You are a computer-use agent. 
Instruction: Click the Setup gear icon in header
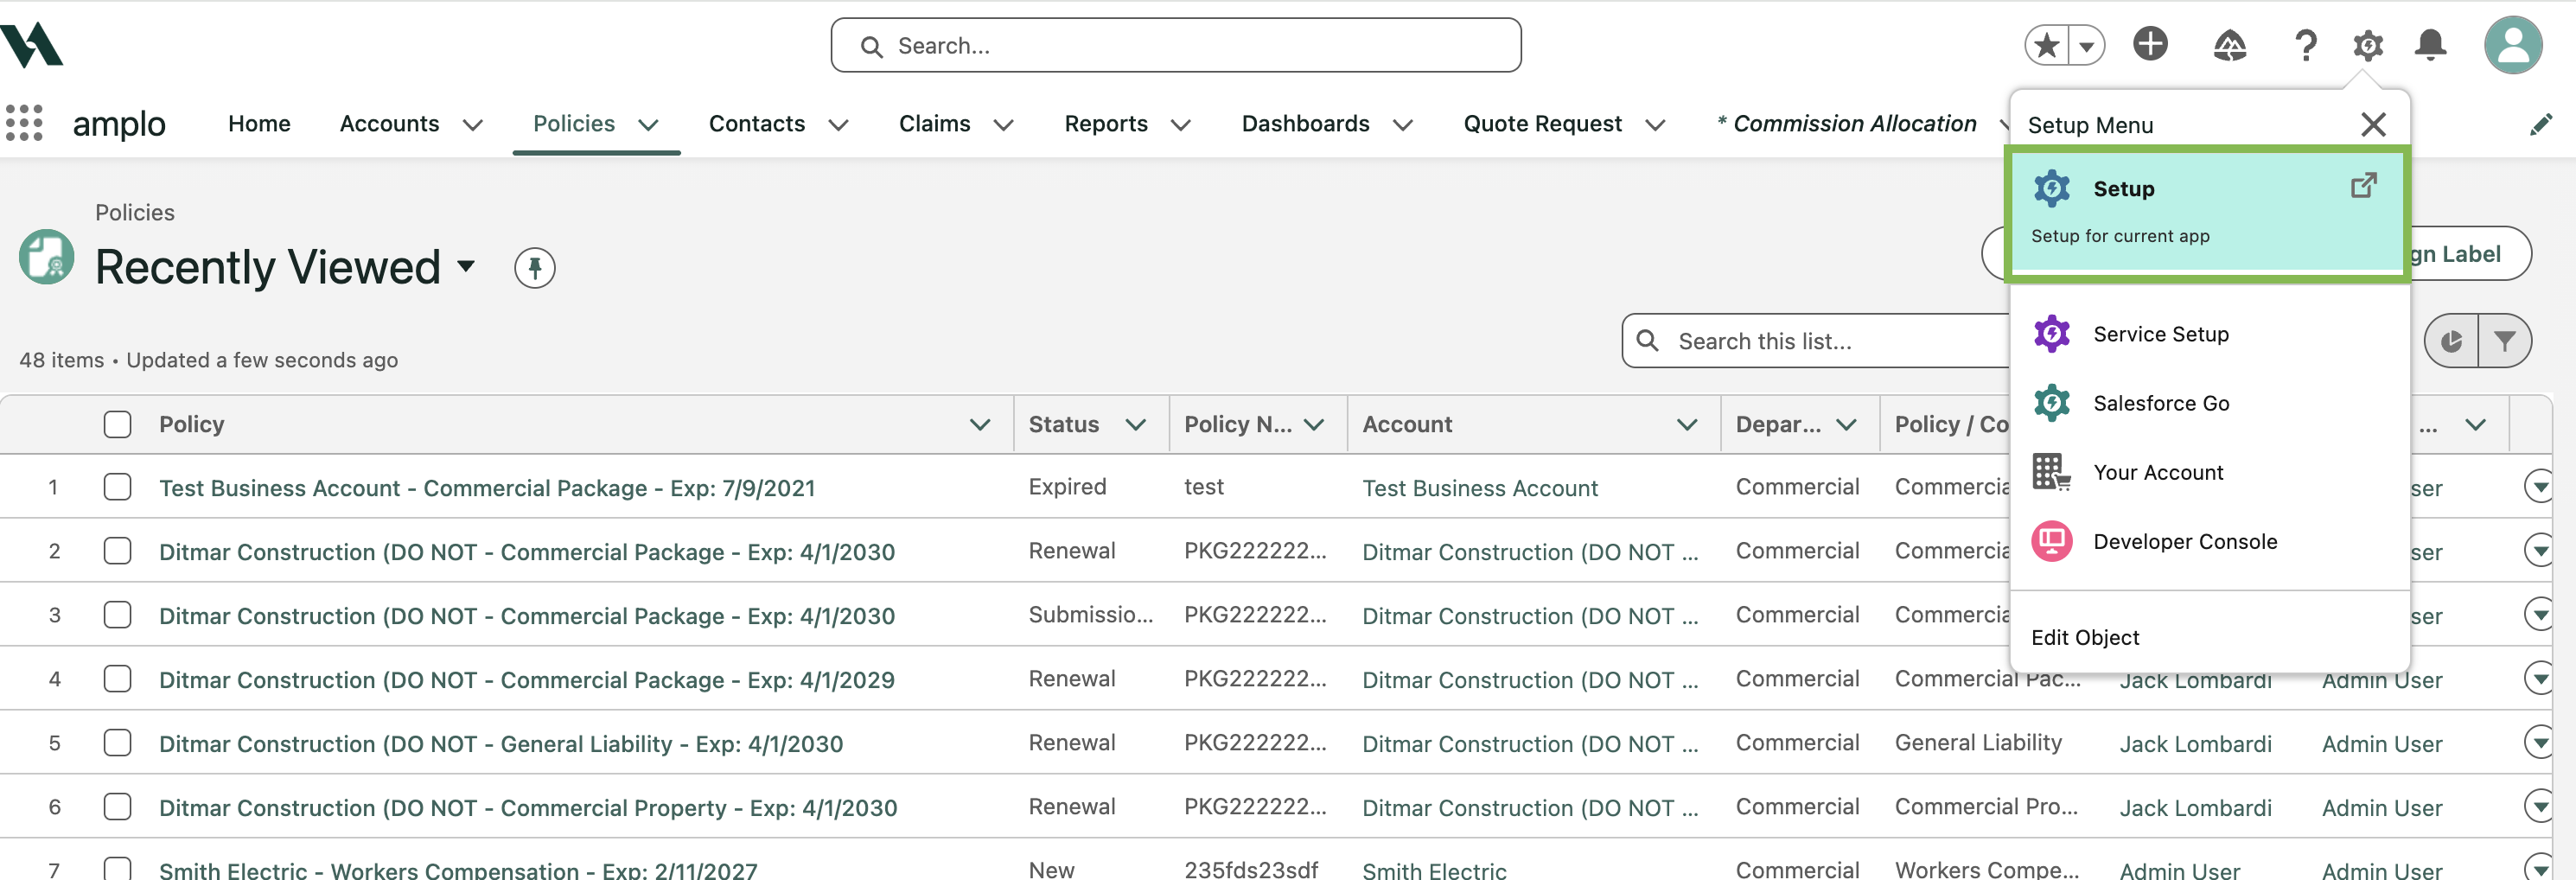(x=2367, y=45)
